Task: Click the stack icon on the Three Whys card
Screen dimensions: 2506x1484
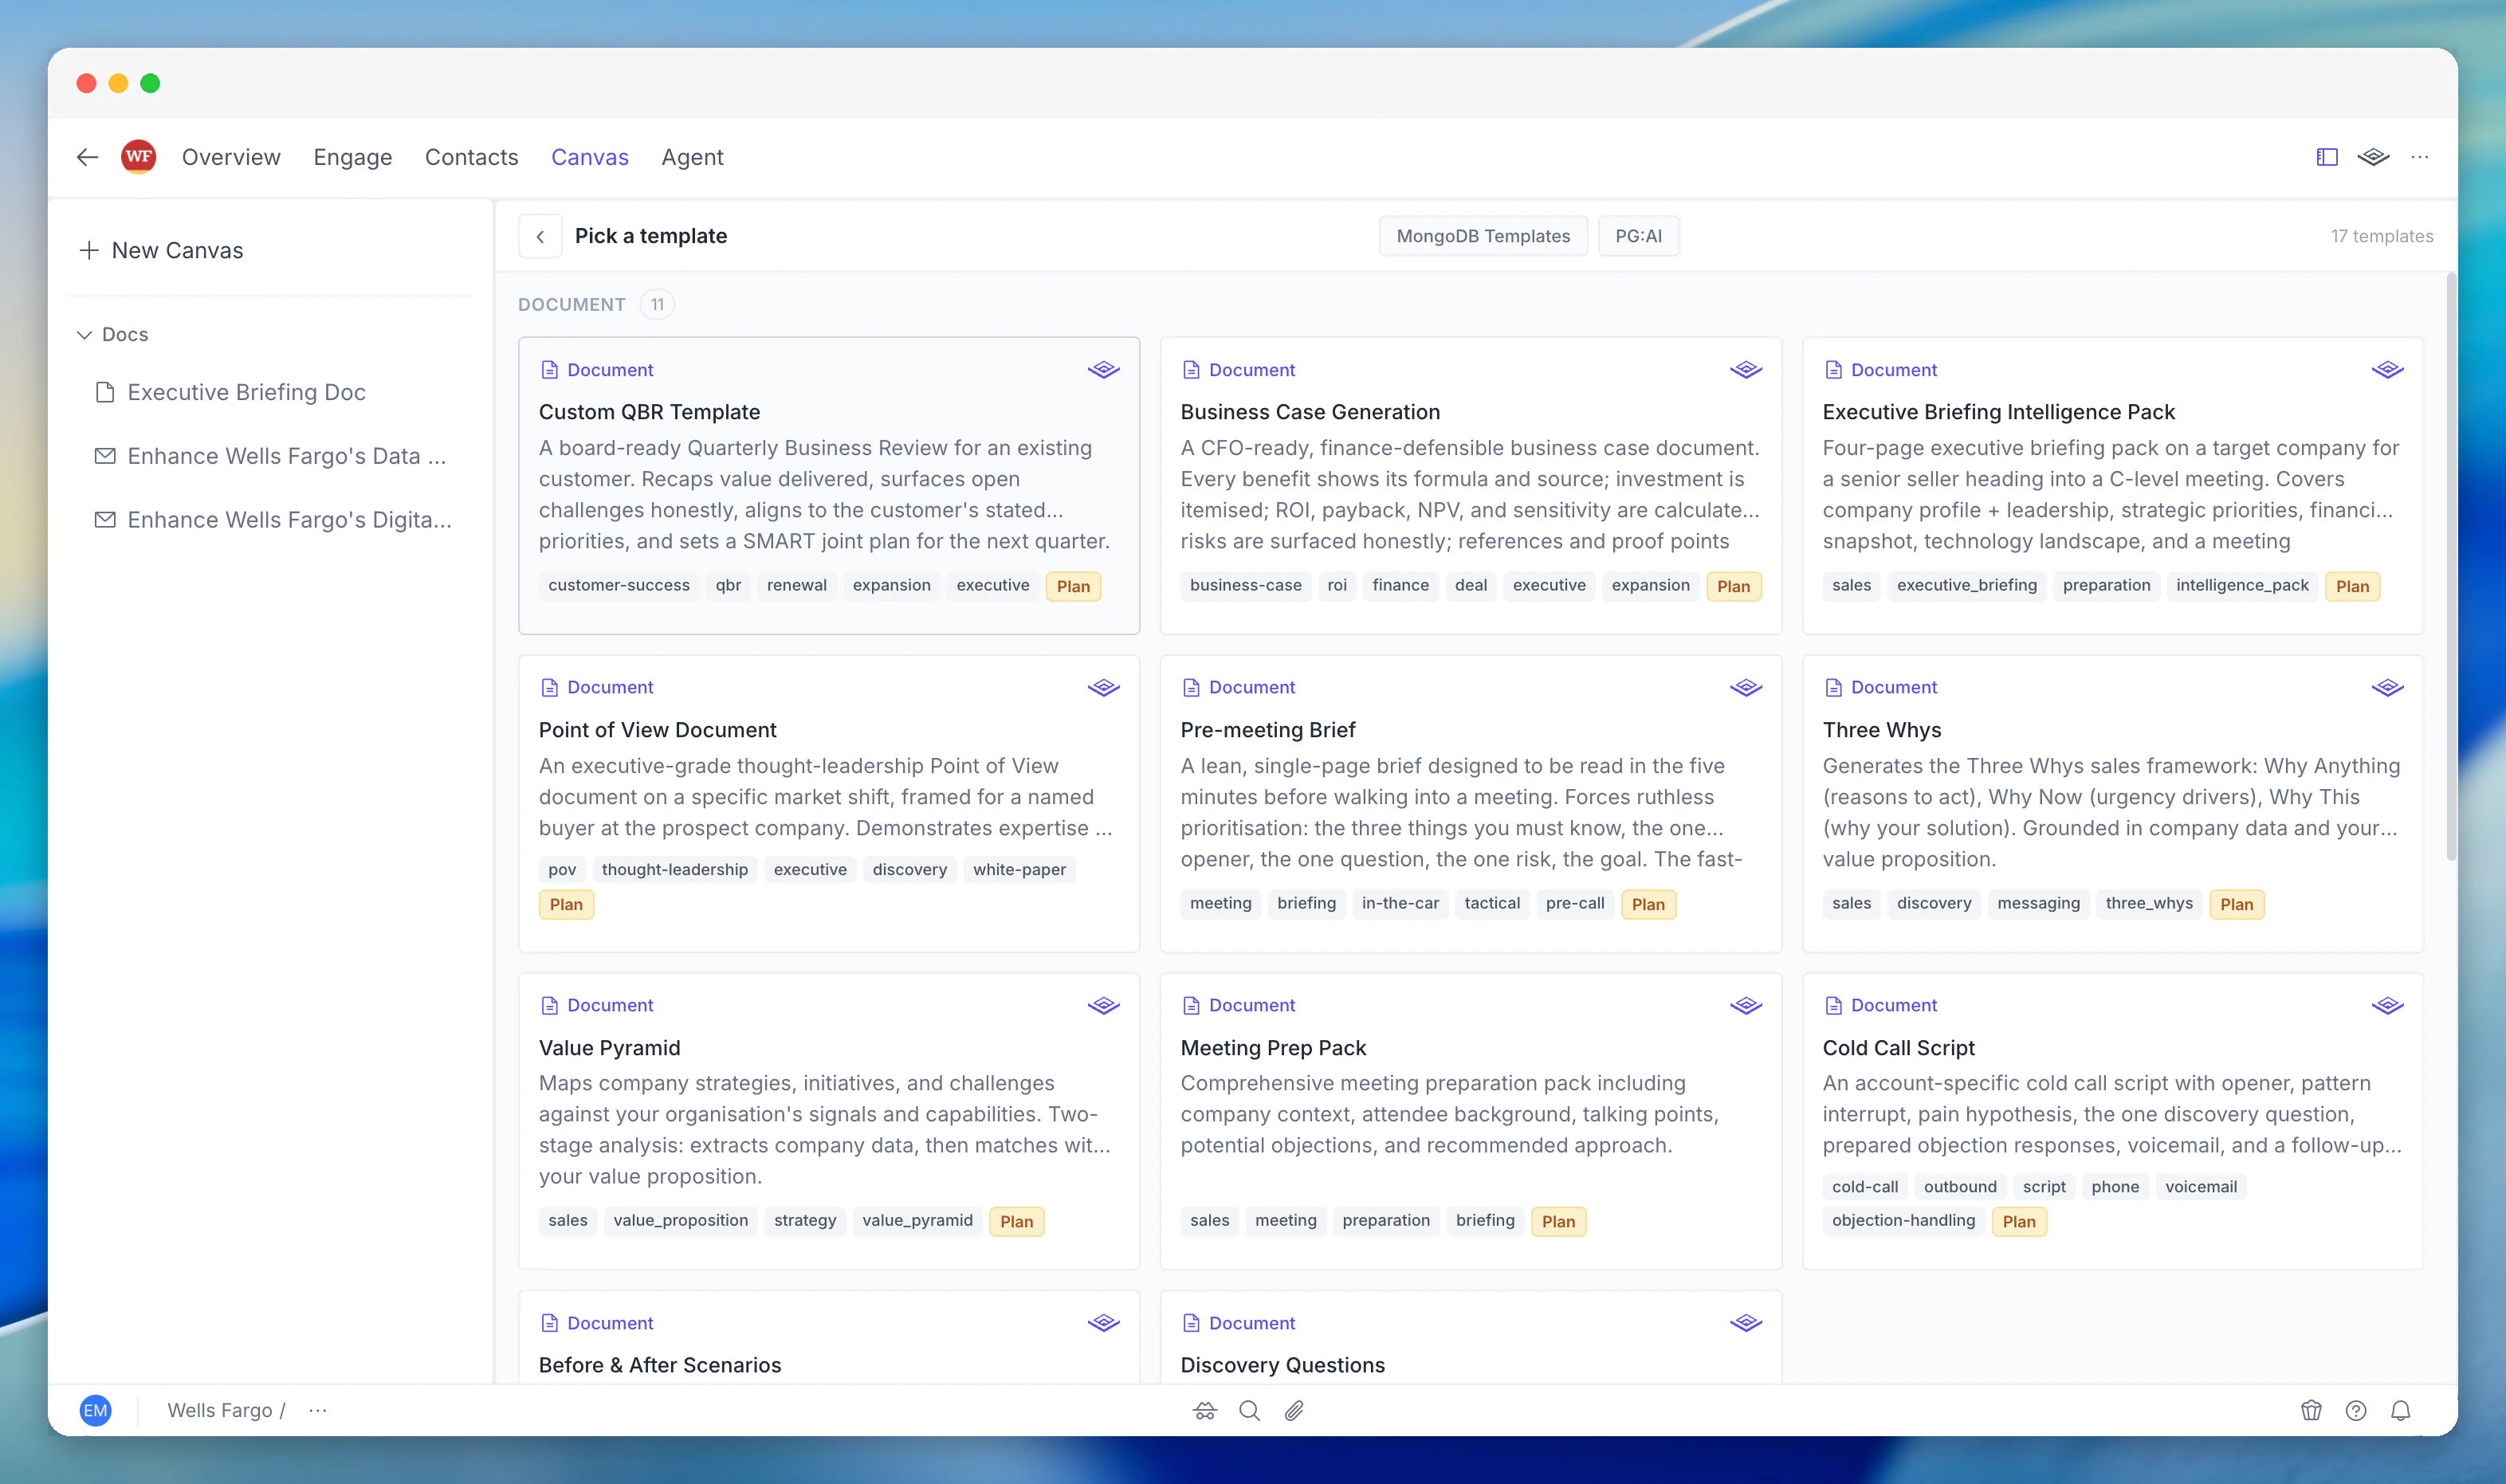Action: pos(2388,687)
